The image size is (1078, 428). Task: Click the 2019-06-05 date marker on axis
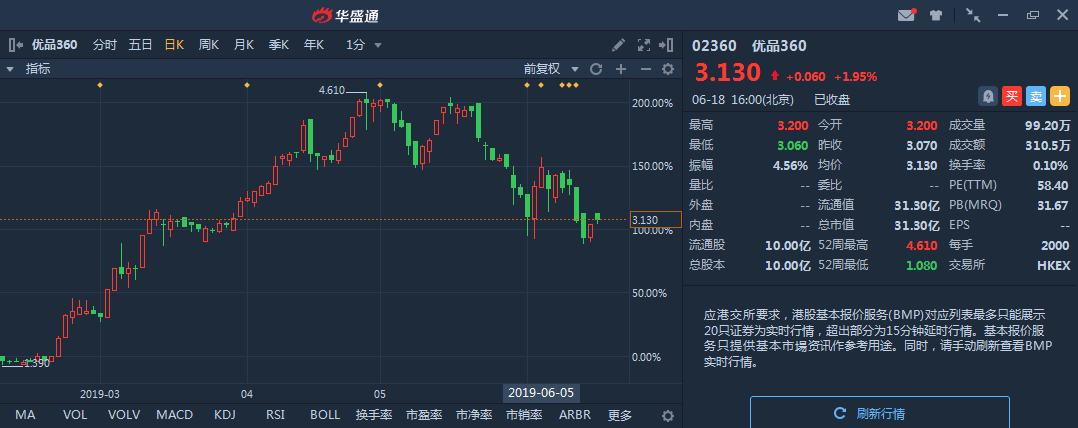(x=542, y=392)
